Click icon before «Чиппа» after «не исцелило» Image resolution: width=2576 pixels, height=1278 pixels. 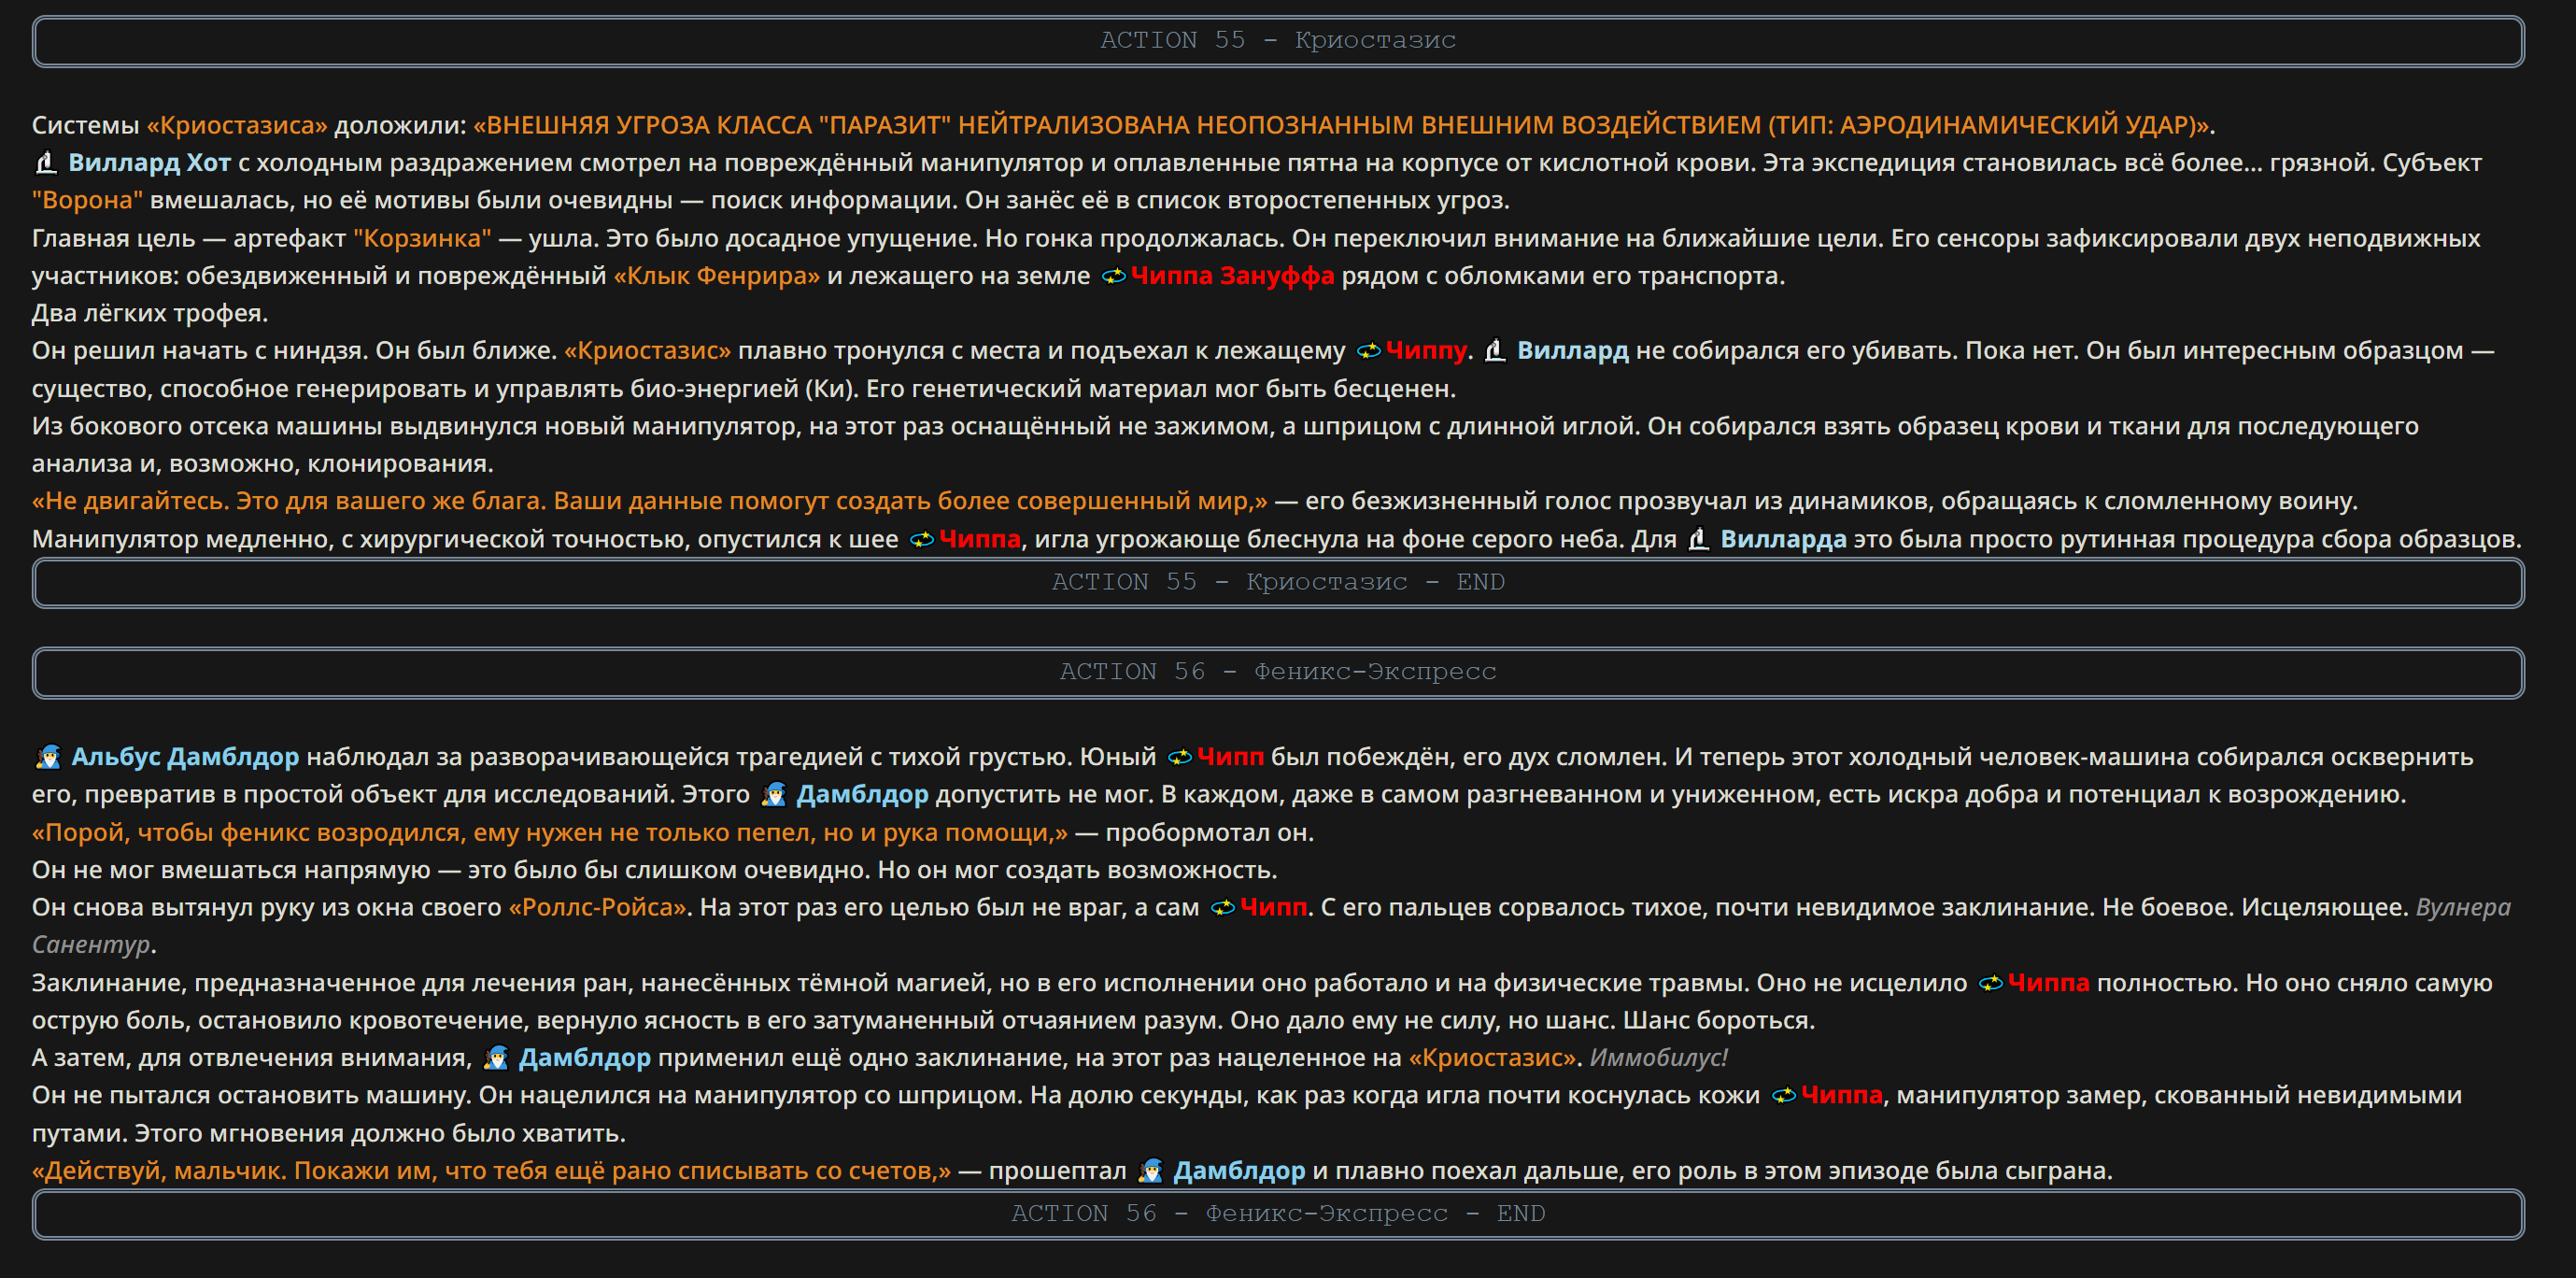point(1990,983)
